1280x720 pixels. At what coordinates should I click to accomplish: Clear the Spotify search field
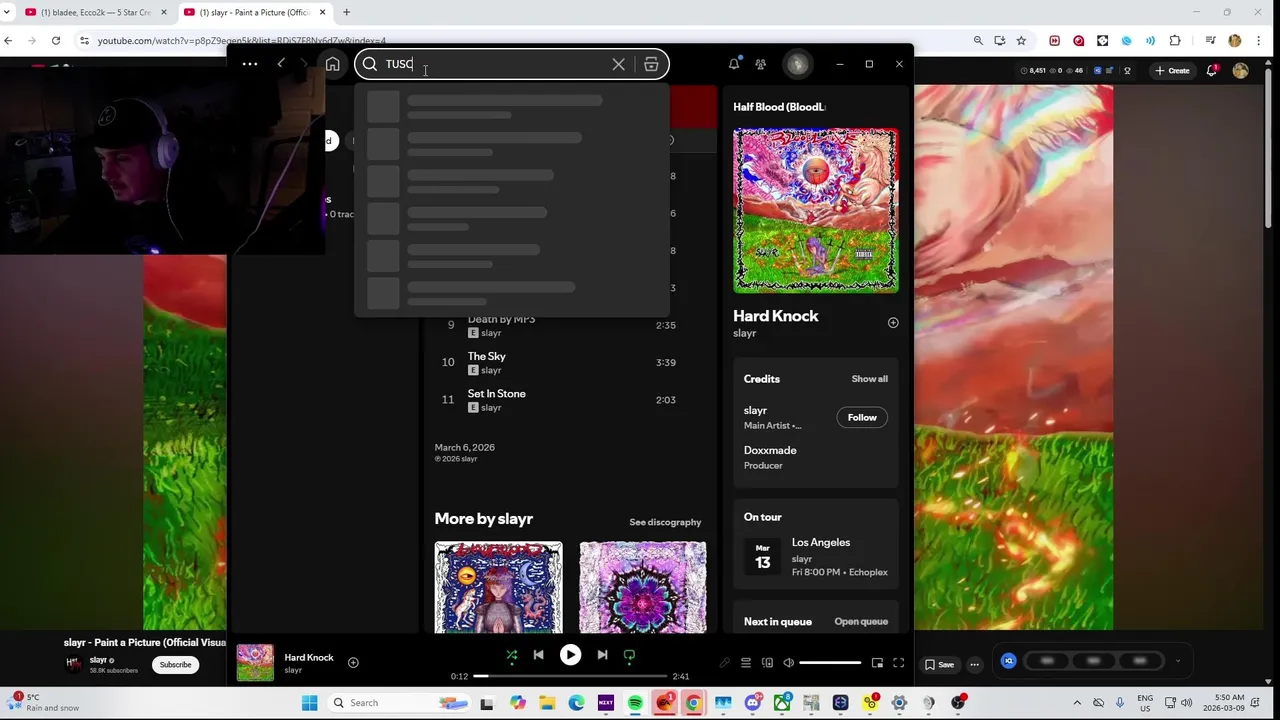[618, 64]
